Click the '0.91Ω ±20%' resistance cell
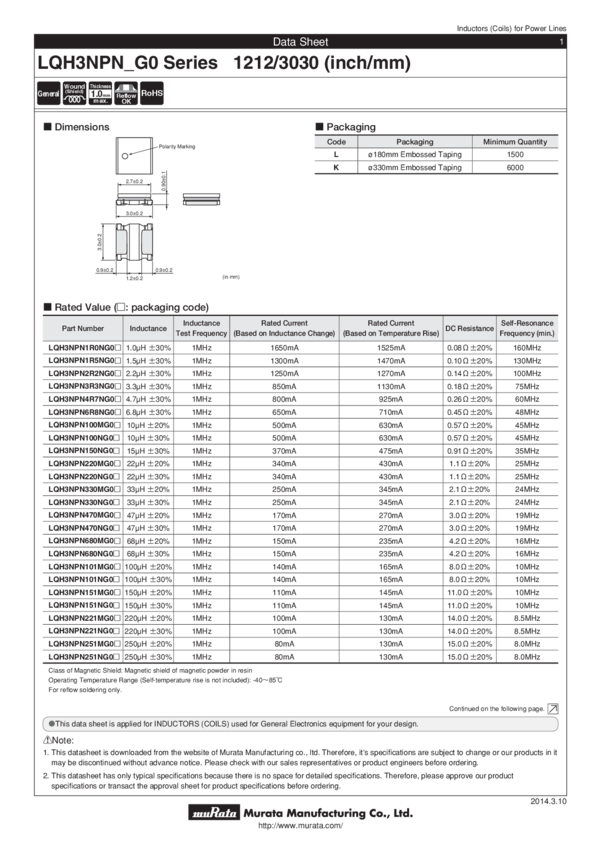 tap(469, 450)
